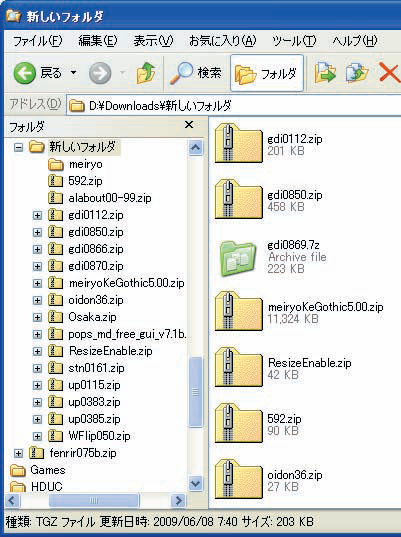Click the green Back arrow button
The image size is (401, 537).
[x=24, y=73]
